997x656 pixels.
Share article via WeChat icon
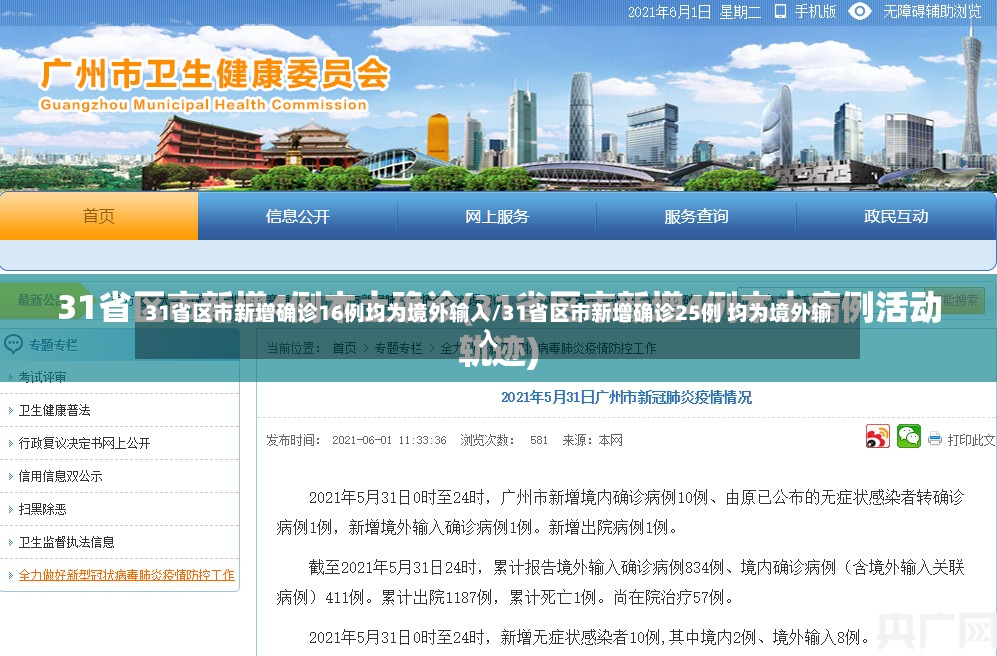(909, 437)
